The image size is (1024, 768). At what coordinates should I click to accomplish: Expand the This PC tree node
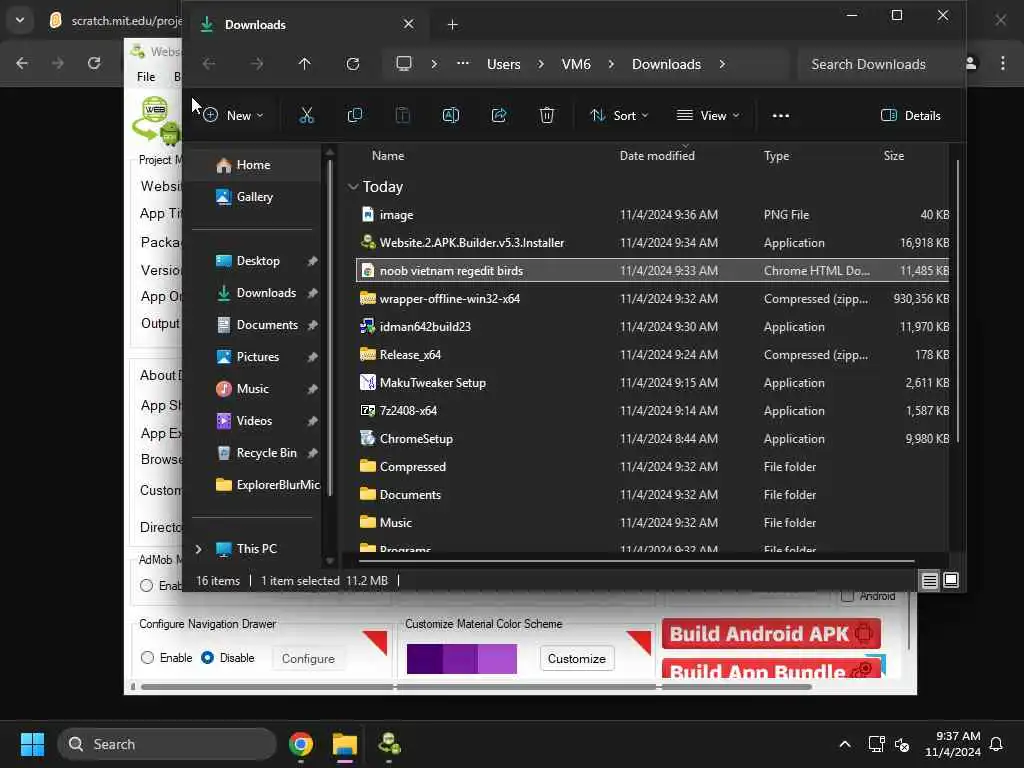[x=199, y=549]
